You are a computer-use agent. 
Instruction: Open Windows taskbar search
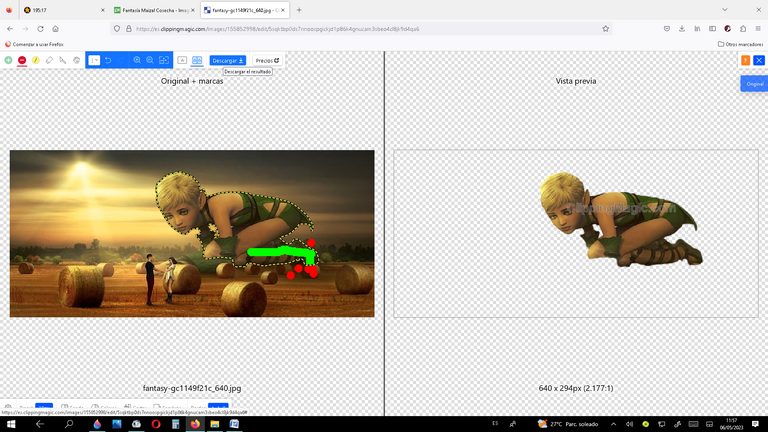[x=69, y=424]
